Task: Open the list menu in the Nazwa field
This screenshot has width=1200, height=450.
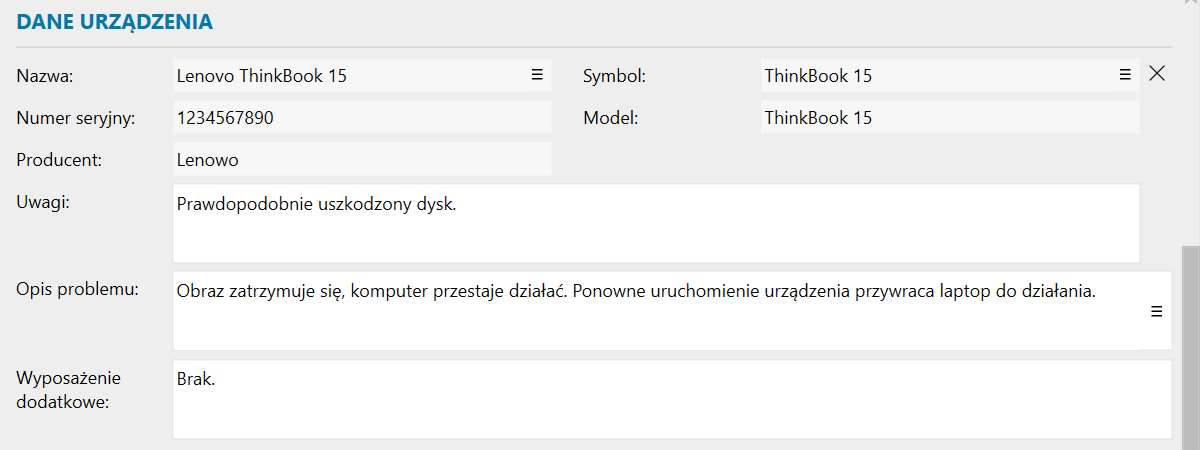Action: pyautogui.click(x=537, y=74)
